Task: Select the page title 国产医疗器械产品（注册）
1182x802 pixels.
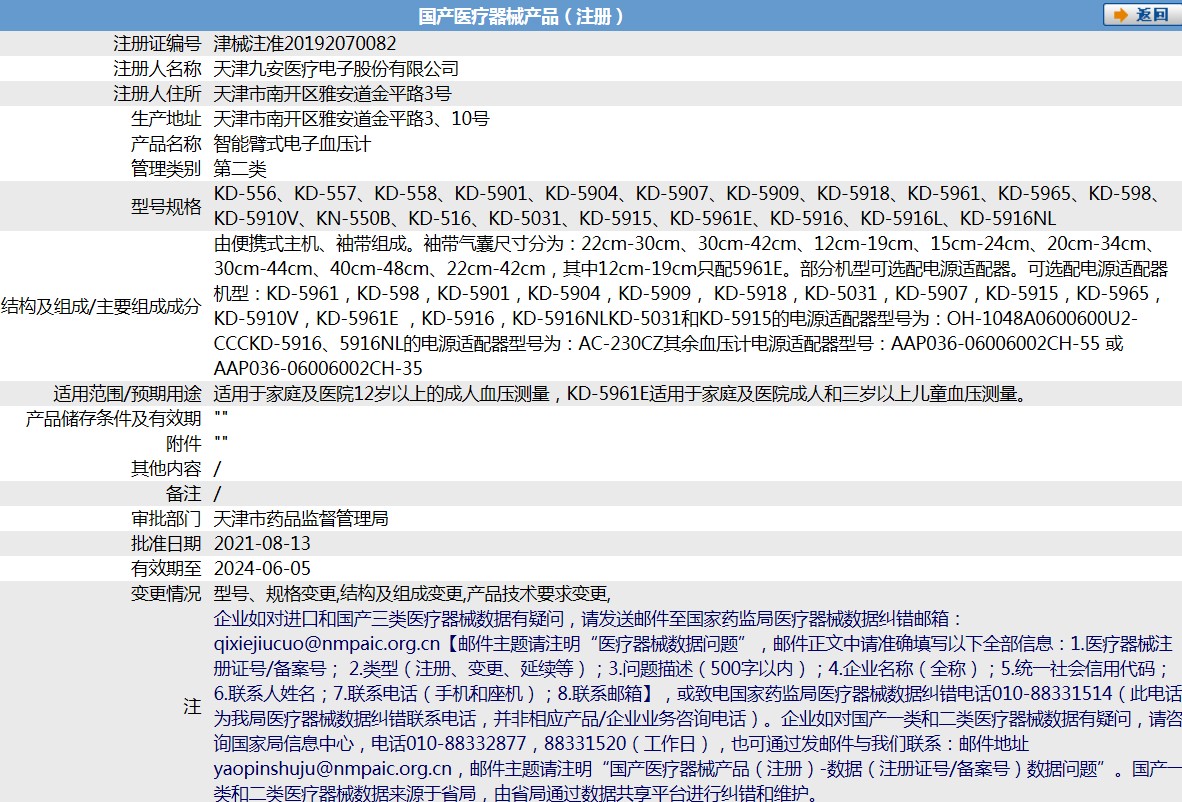Action: (521, 16)
